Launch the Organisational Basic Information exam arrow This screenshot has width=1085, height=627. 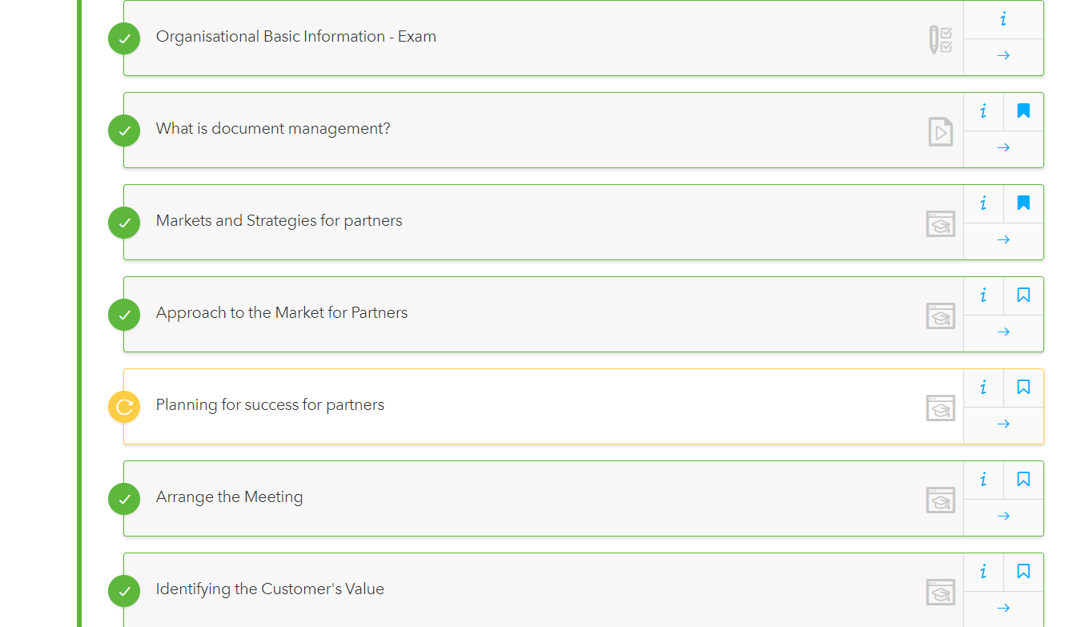tap(1003, 56)
